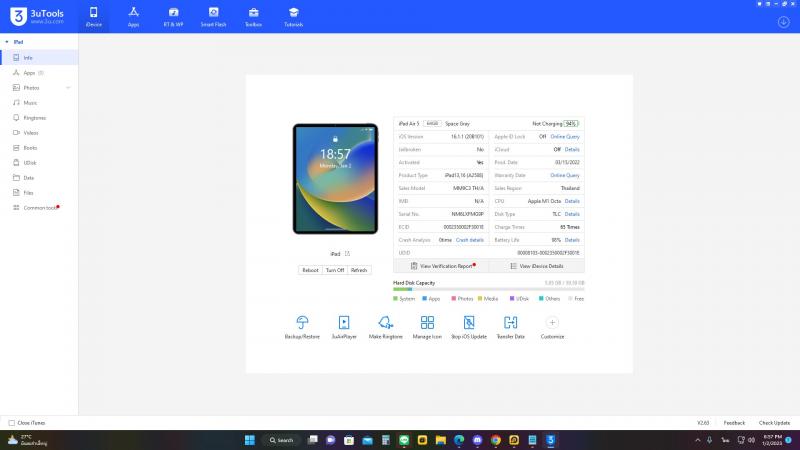Expand Photos submenu arrow

68,88
